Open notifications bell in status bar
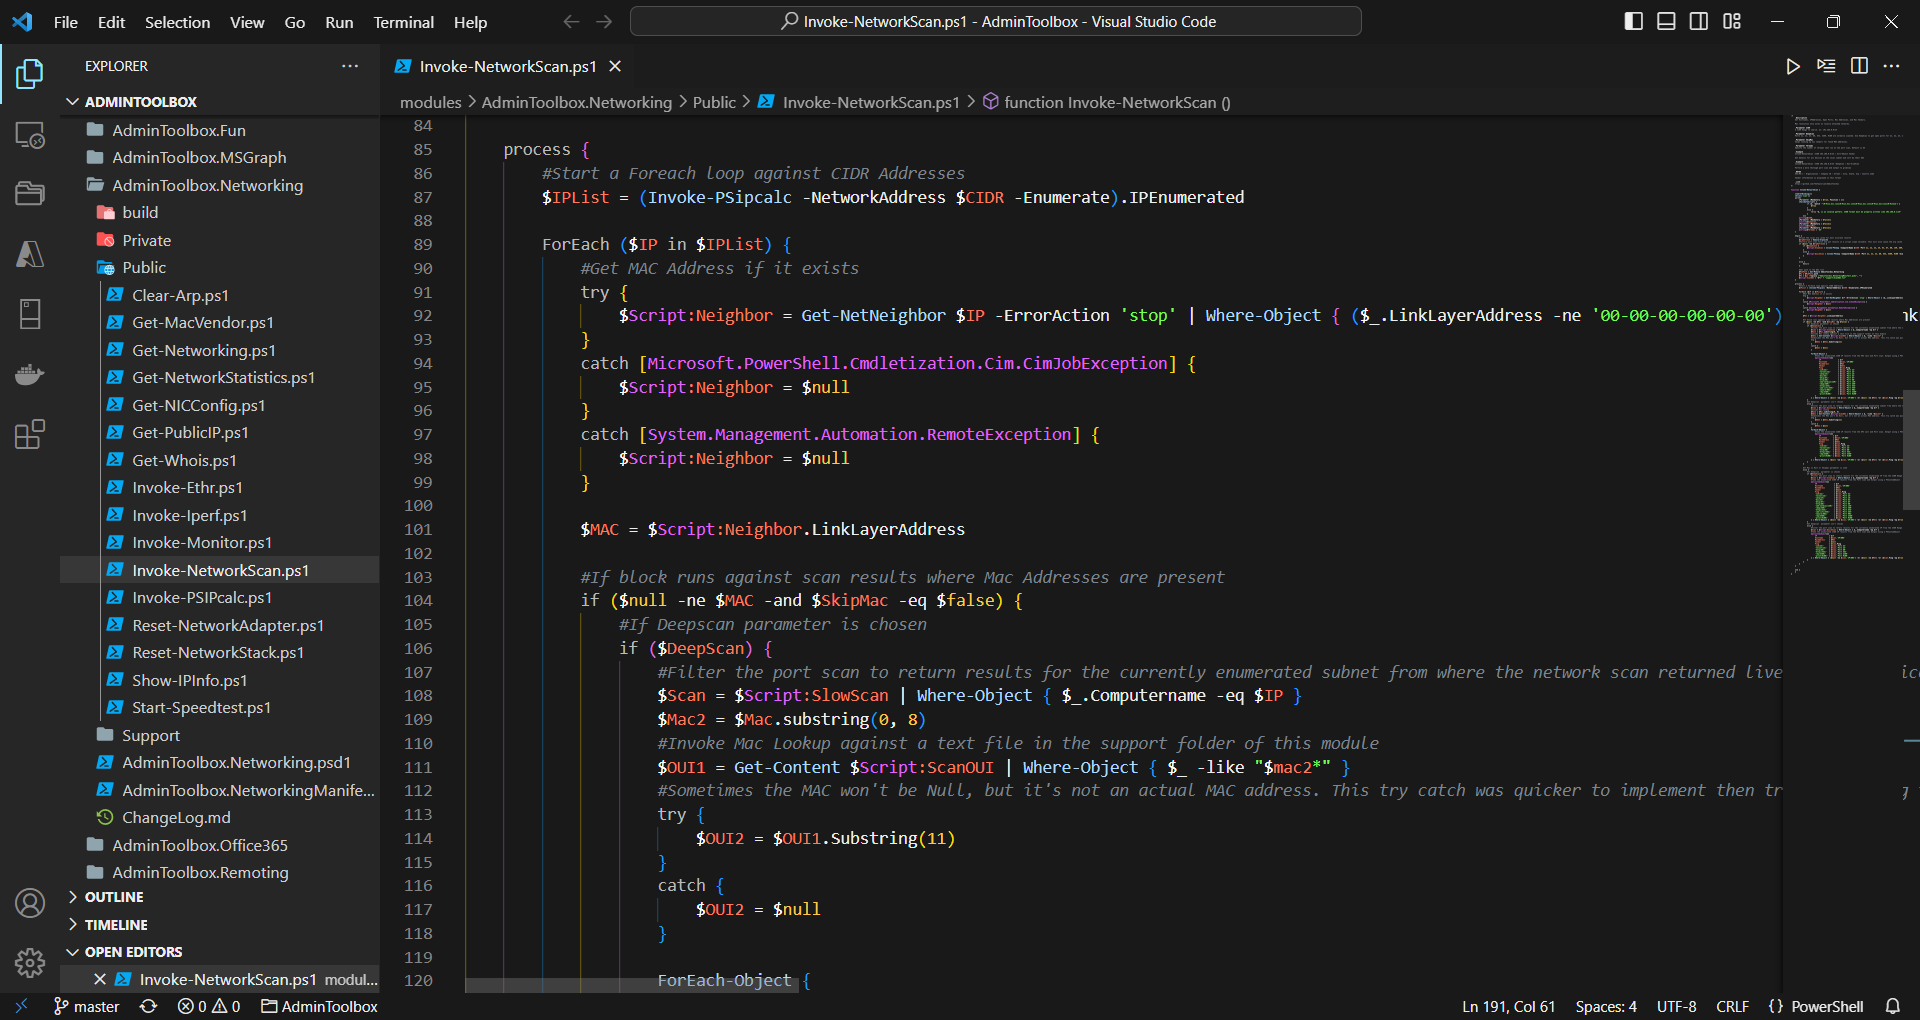 tap(1892, 1006)
